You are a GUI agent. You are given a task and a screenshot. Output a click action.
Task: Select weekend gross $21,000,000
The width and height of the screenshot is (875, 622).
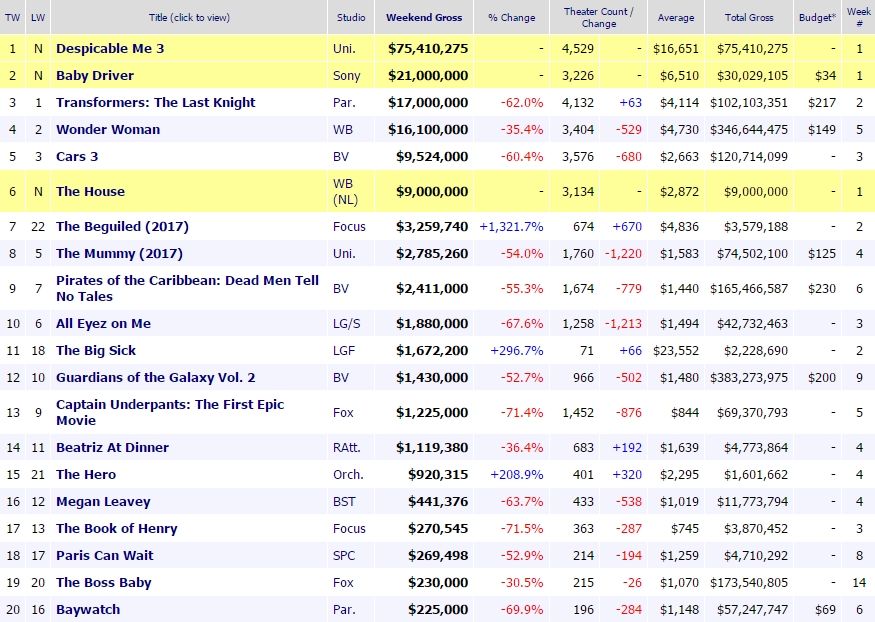click(x=428, y=75)
